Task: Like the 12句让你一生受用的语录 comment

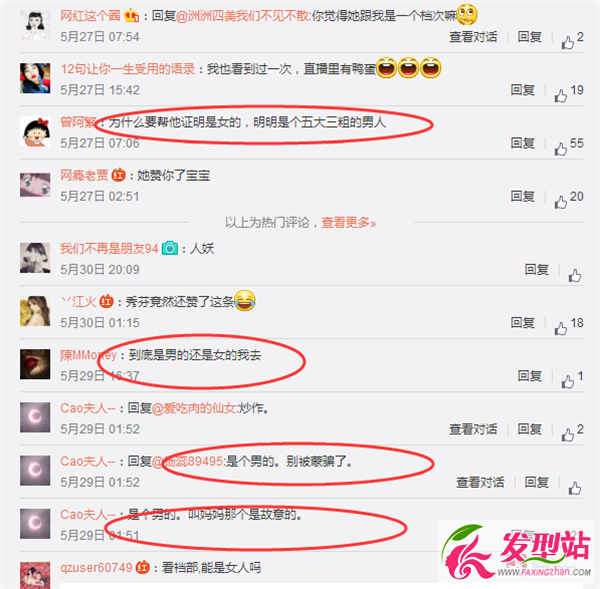Action: click(x=561, y=95)
